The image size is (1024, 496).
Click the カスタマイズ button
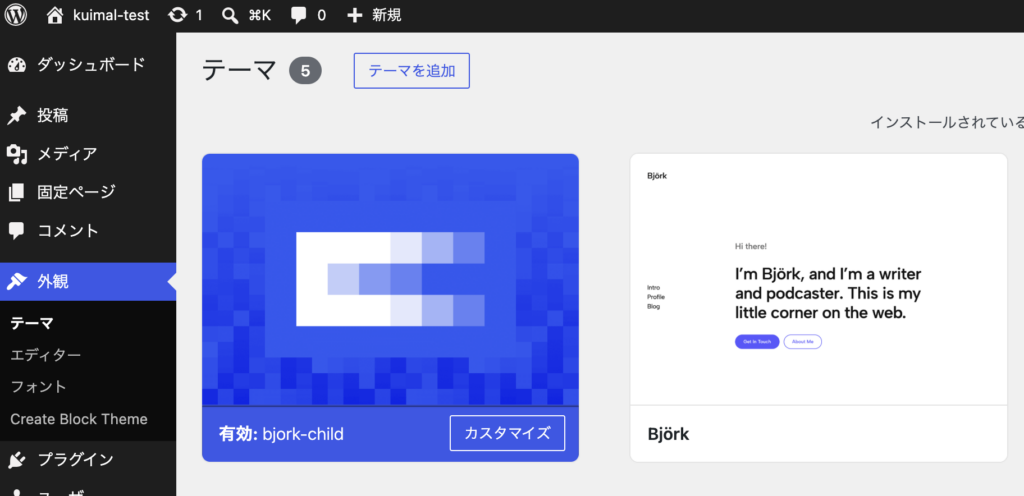[x=507, y=433]
